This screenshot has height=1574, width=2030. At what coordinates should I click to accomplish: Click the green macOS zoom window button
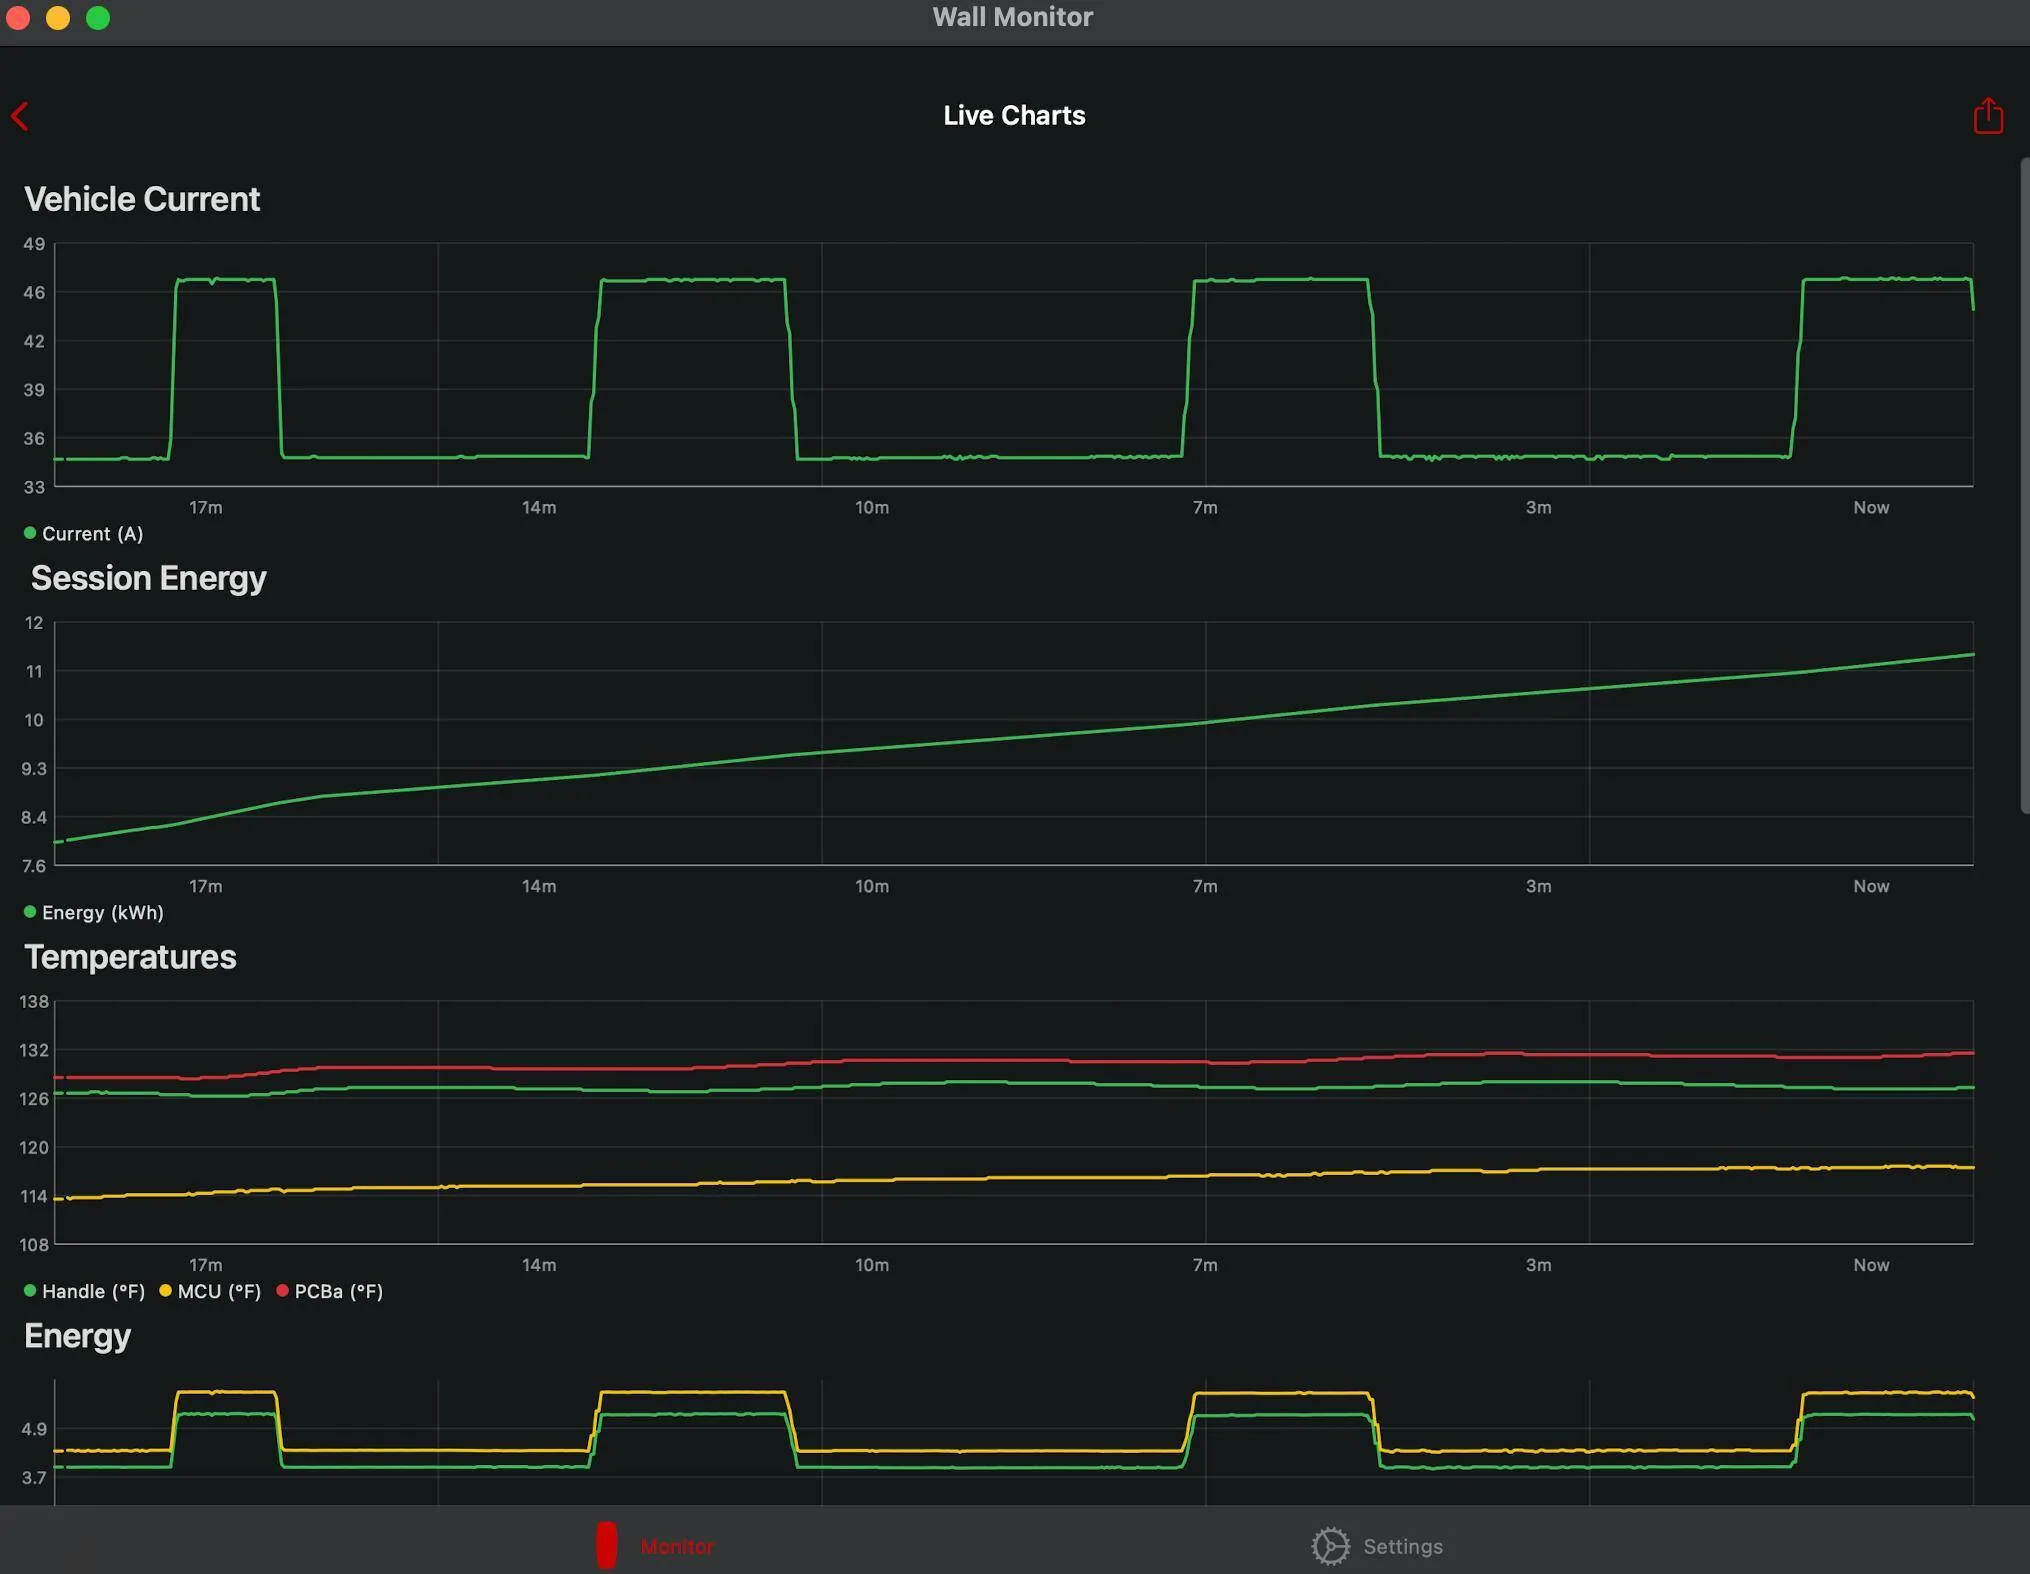click(x=98, y=18)
